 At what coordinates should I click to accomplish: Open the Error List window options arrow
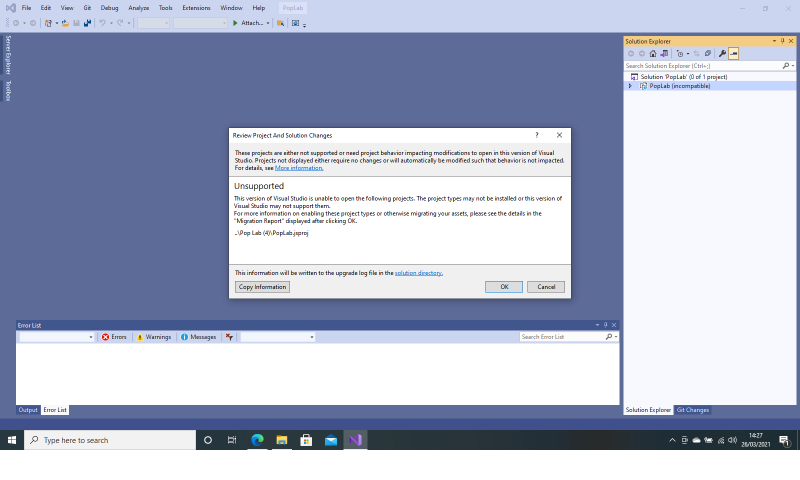coord(597,325)
